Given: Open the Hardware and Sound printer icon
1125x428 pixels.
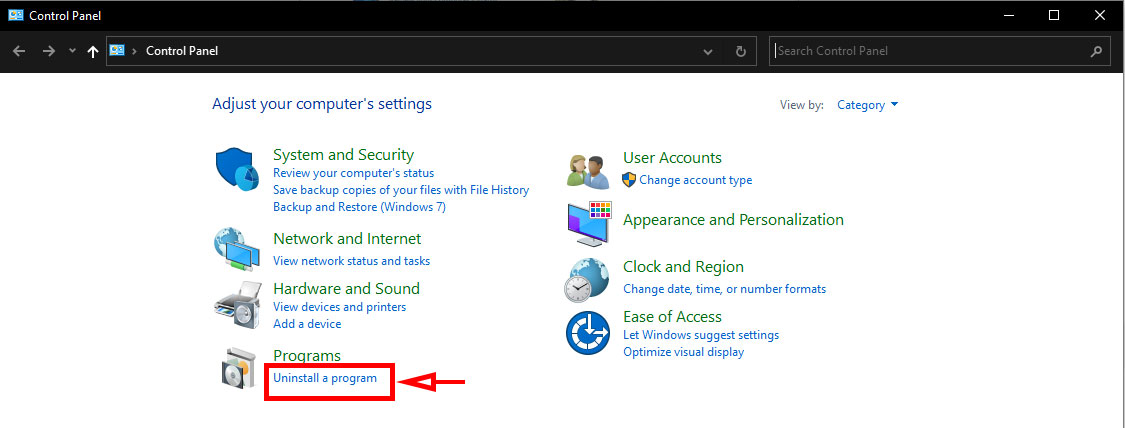Looking at the screenshot, I should (x=237, y=304).
